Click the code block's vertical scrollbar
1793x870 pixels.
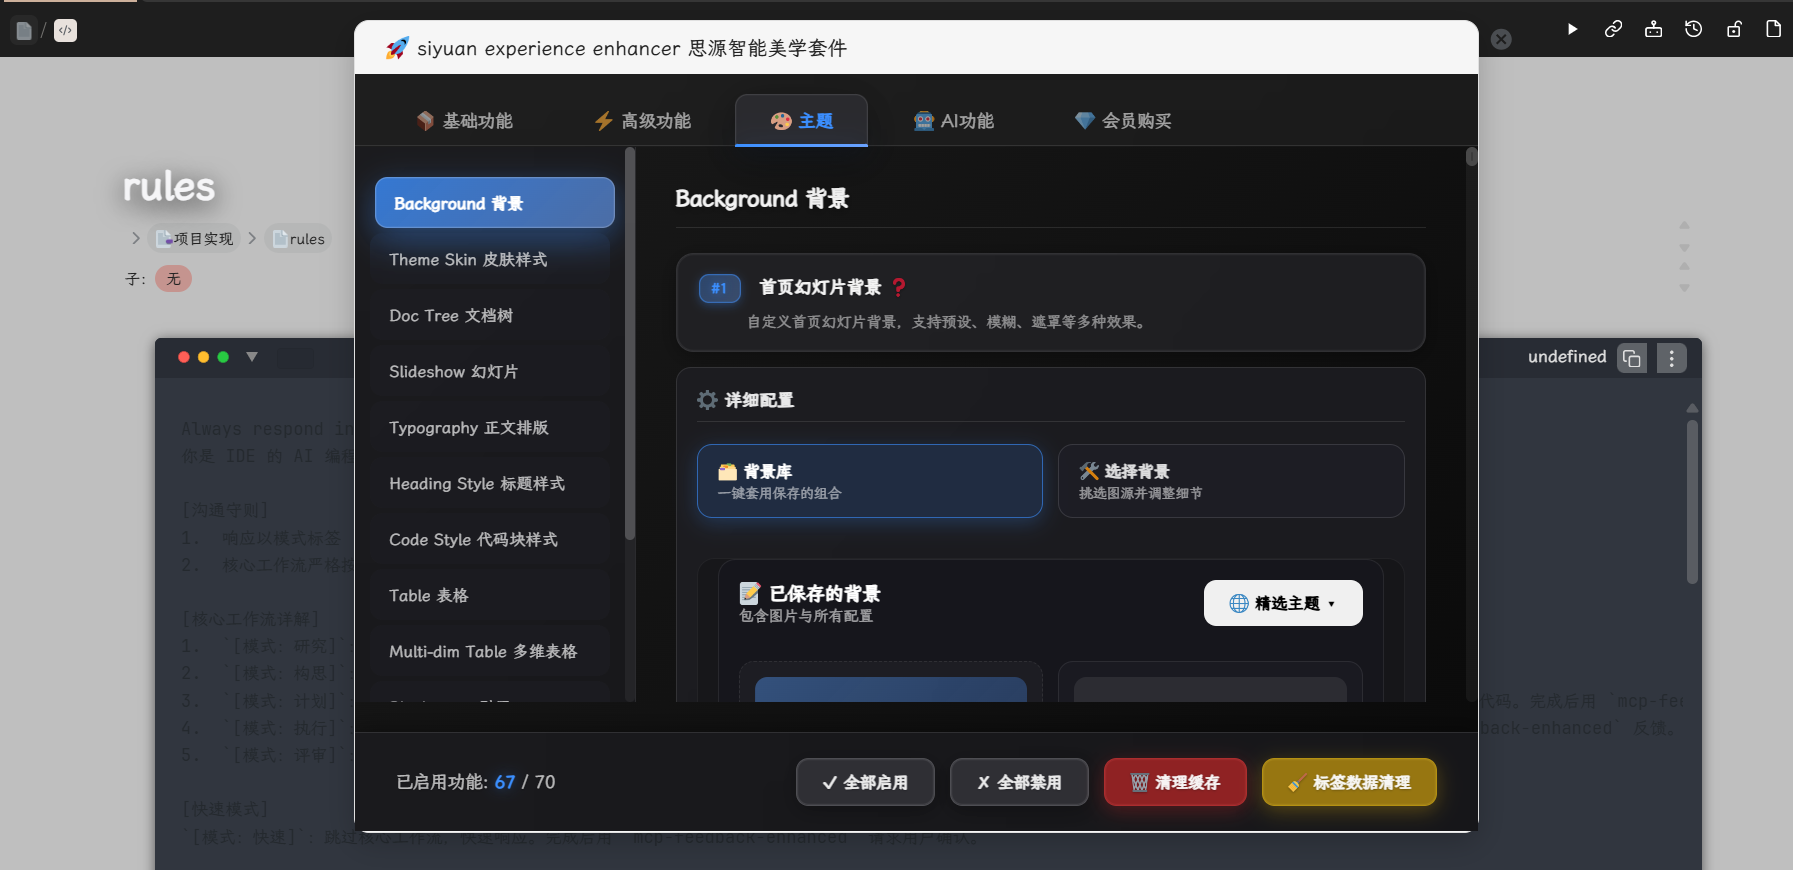click(1692, 502)
